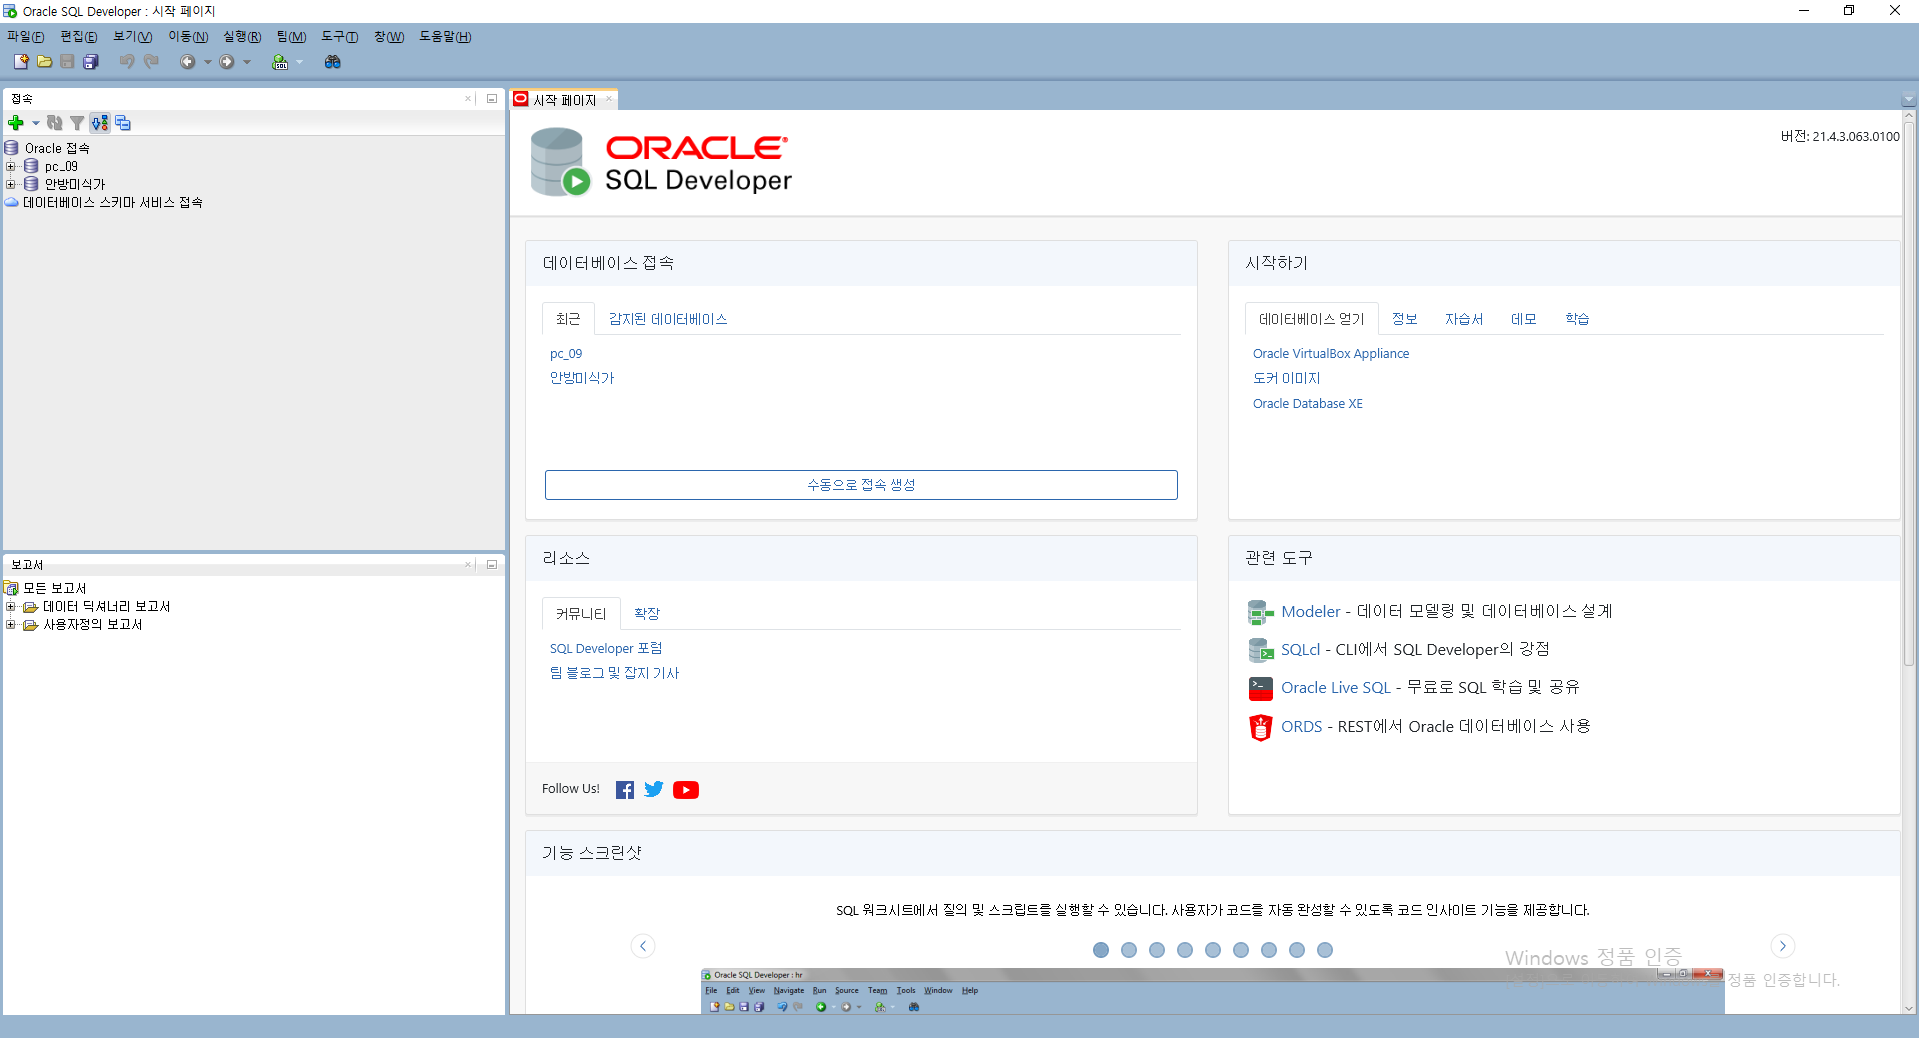Select the first carousel dot
Viewport: 1919px width, 1038px height.
point(1101,950)
